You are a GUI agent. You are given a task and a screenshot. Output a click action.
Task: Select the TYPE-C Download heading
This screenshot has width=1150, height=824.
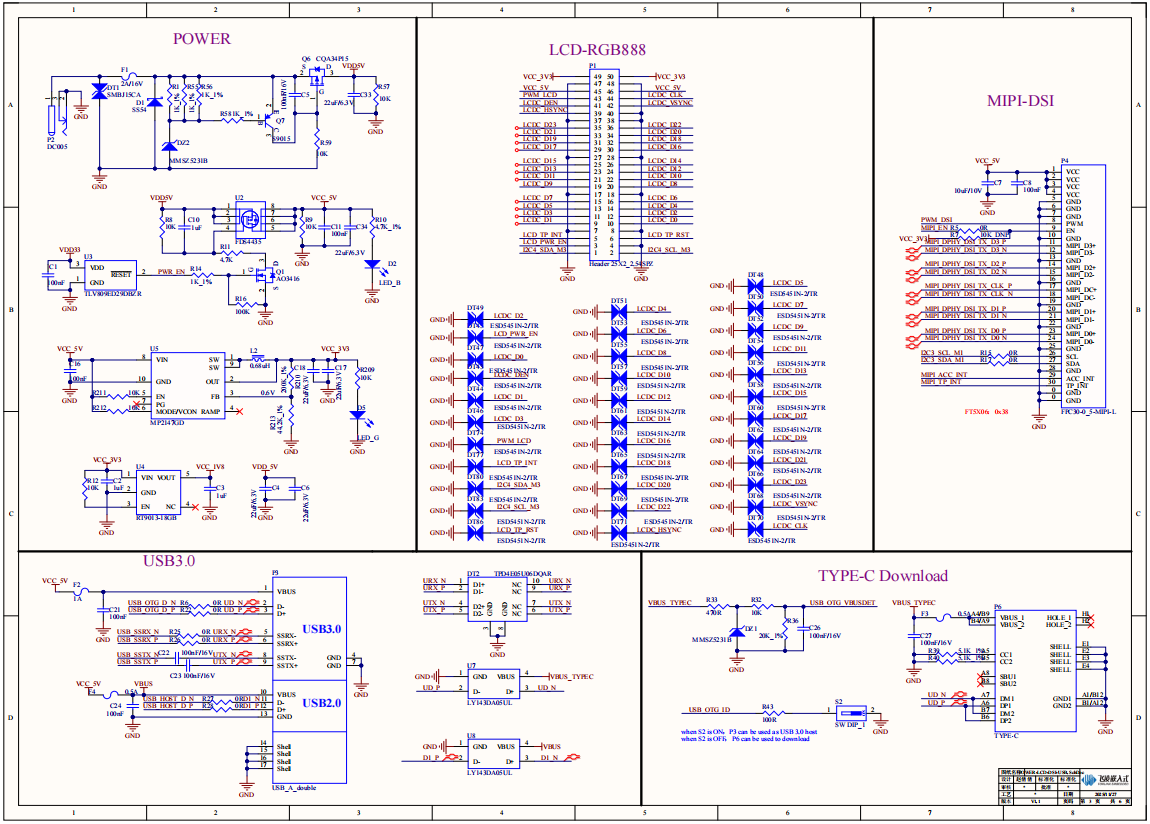point(882,575)
